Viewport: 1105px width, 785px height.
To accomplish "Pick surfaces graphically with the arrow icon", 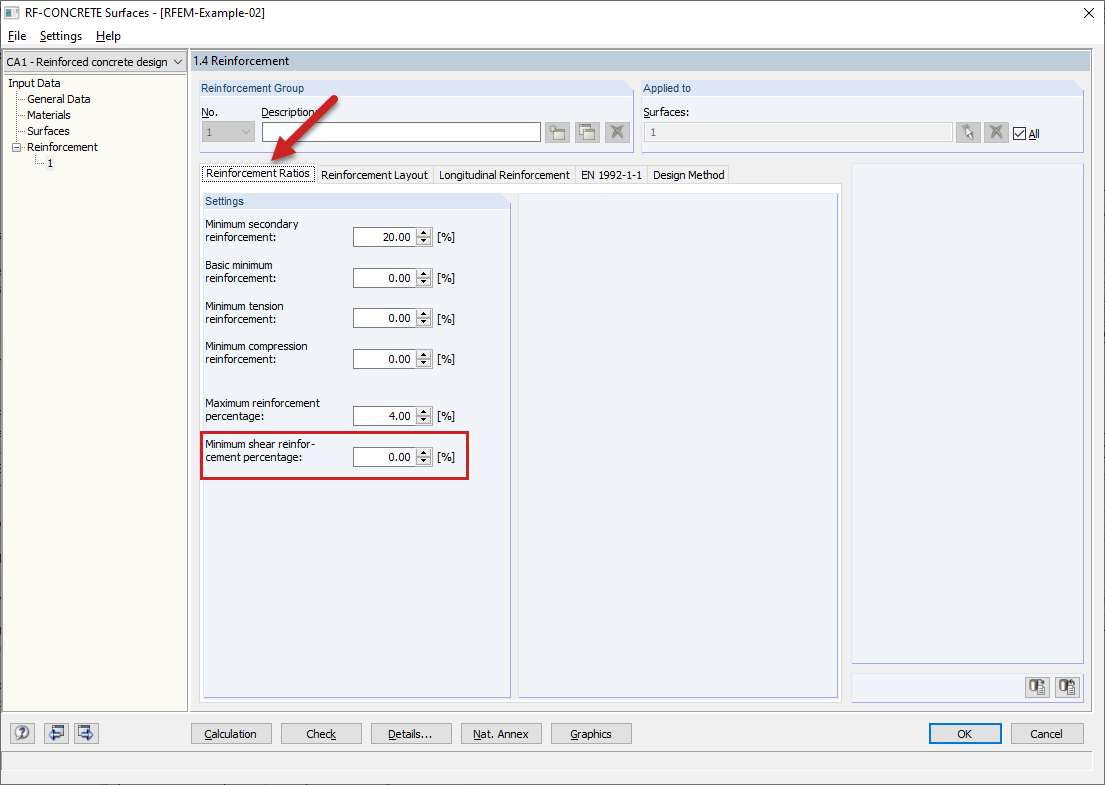I will pyautogui.click(x=968, y=132).
